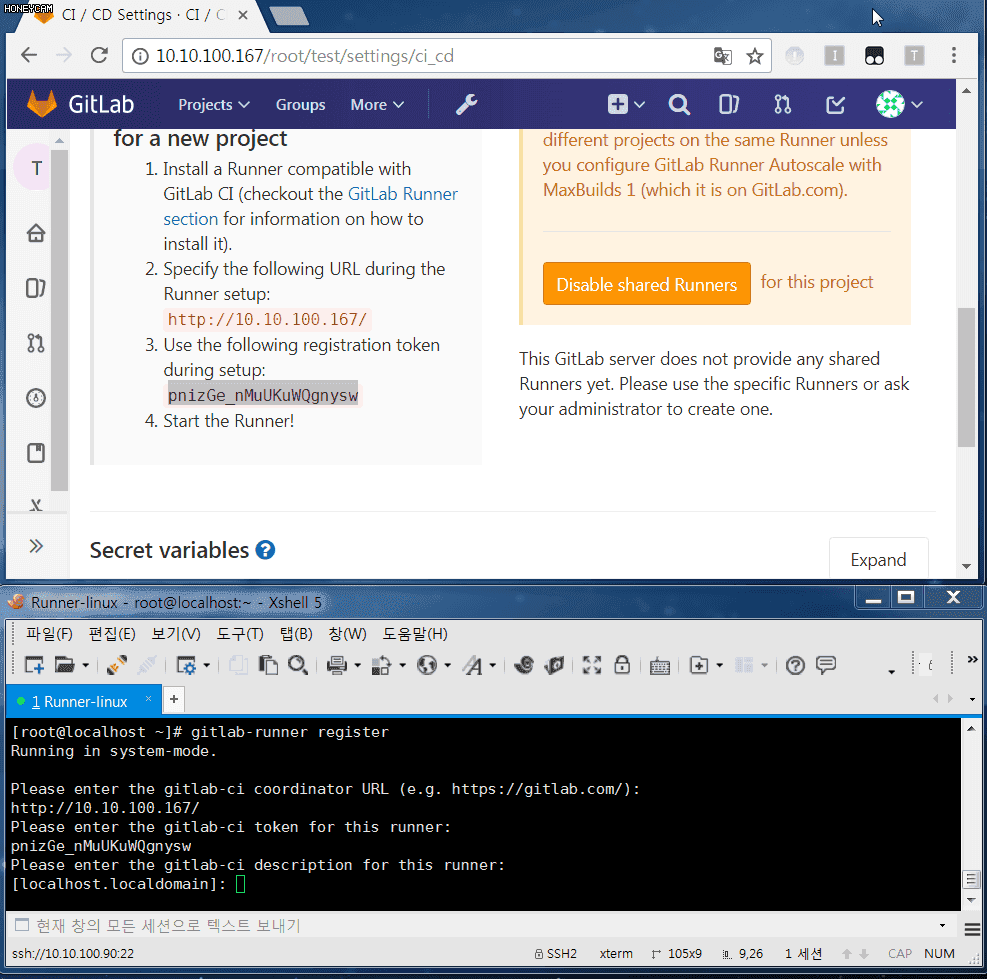Screen dimensions: 987x979
Task: Open the todos checkmark icon in navbar
Action: (x=835, y=105)
